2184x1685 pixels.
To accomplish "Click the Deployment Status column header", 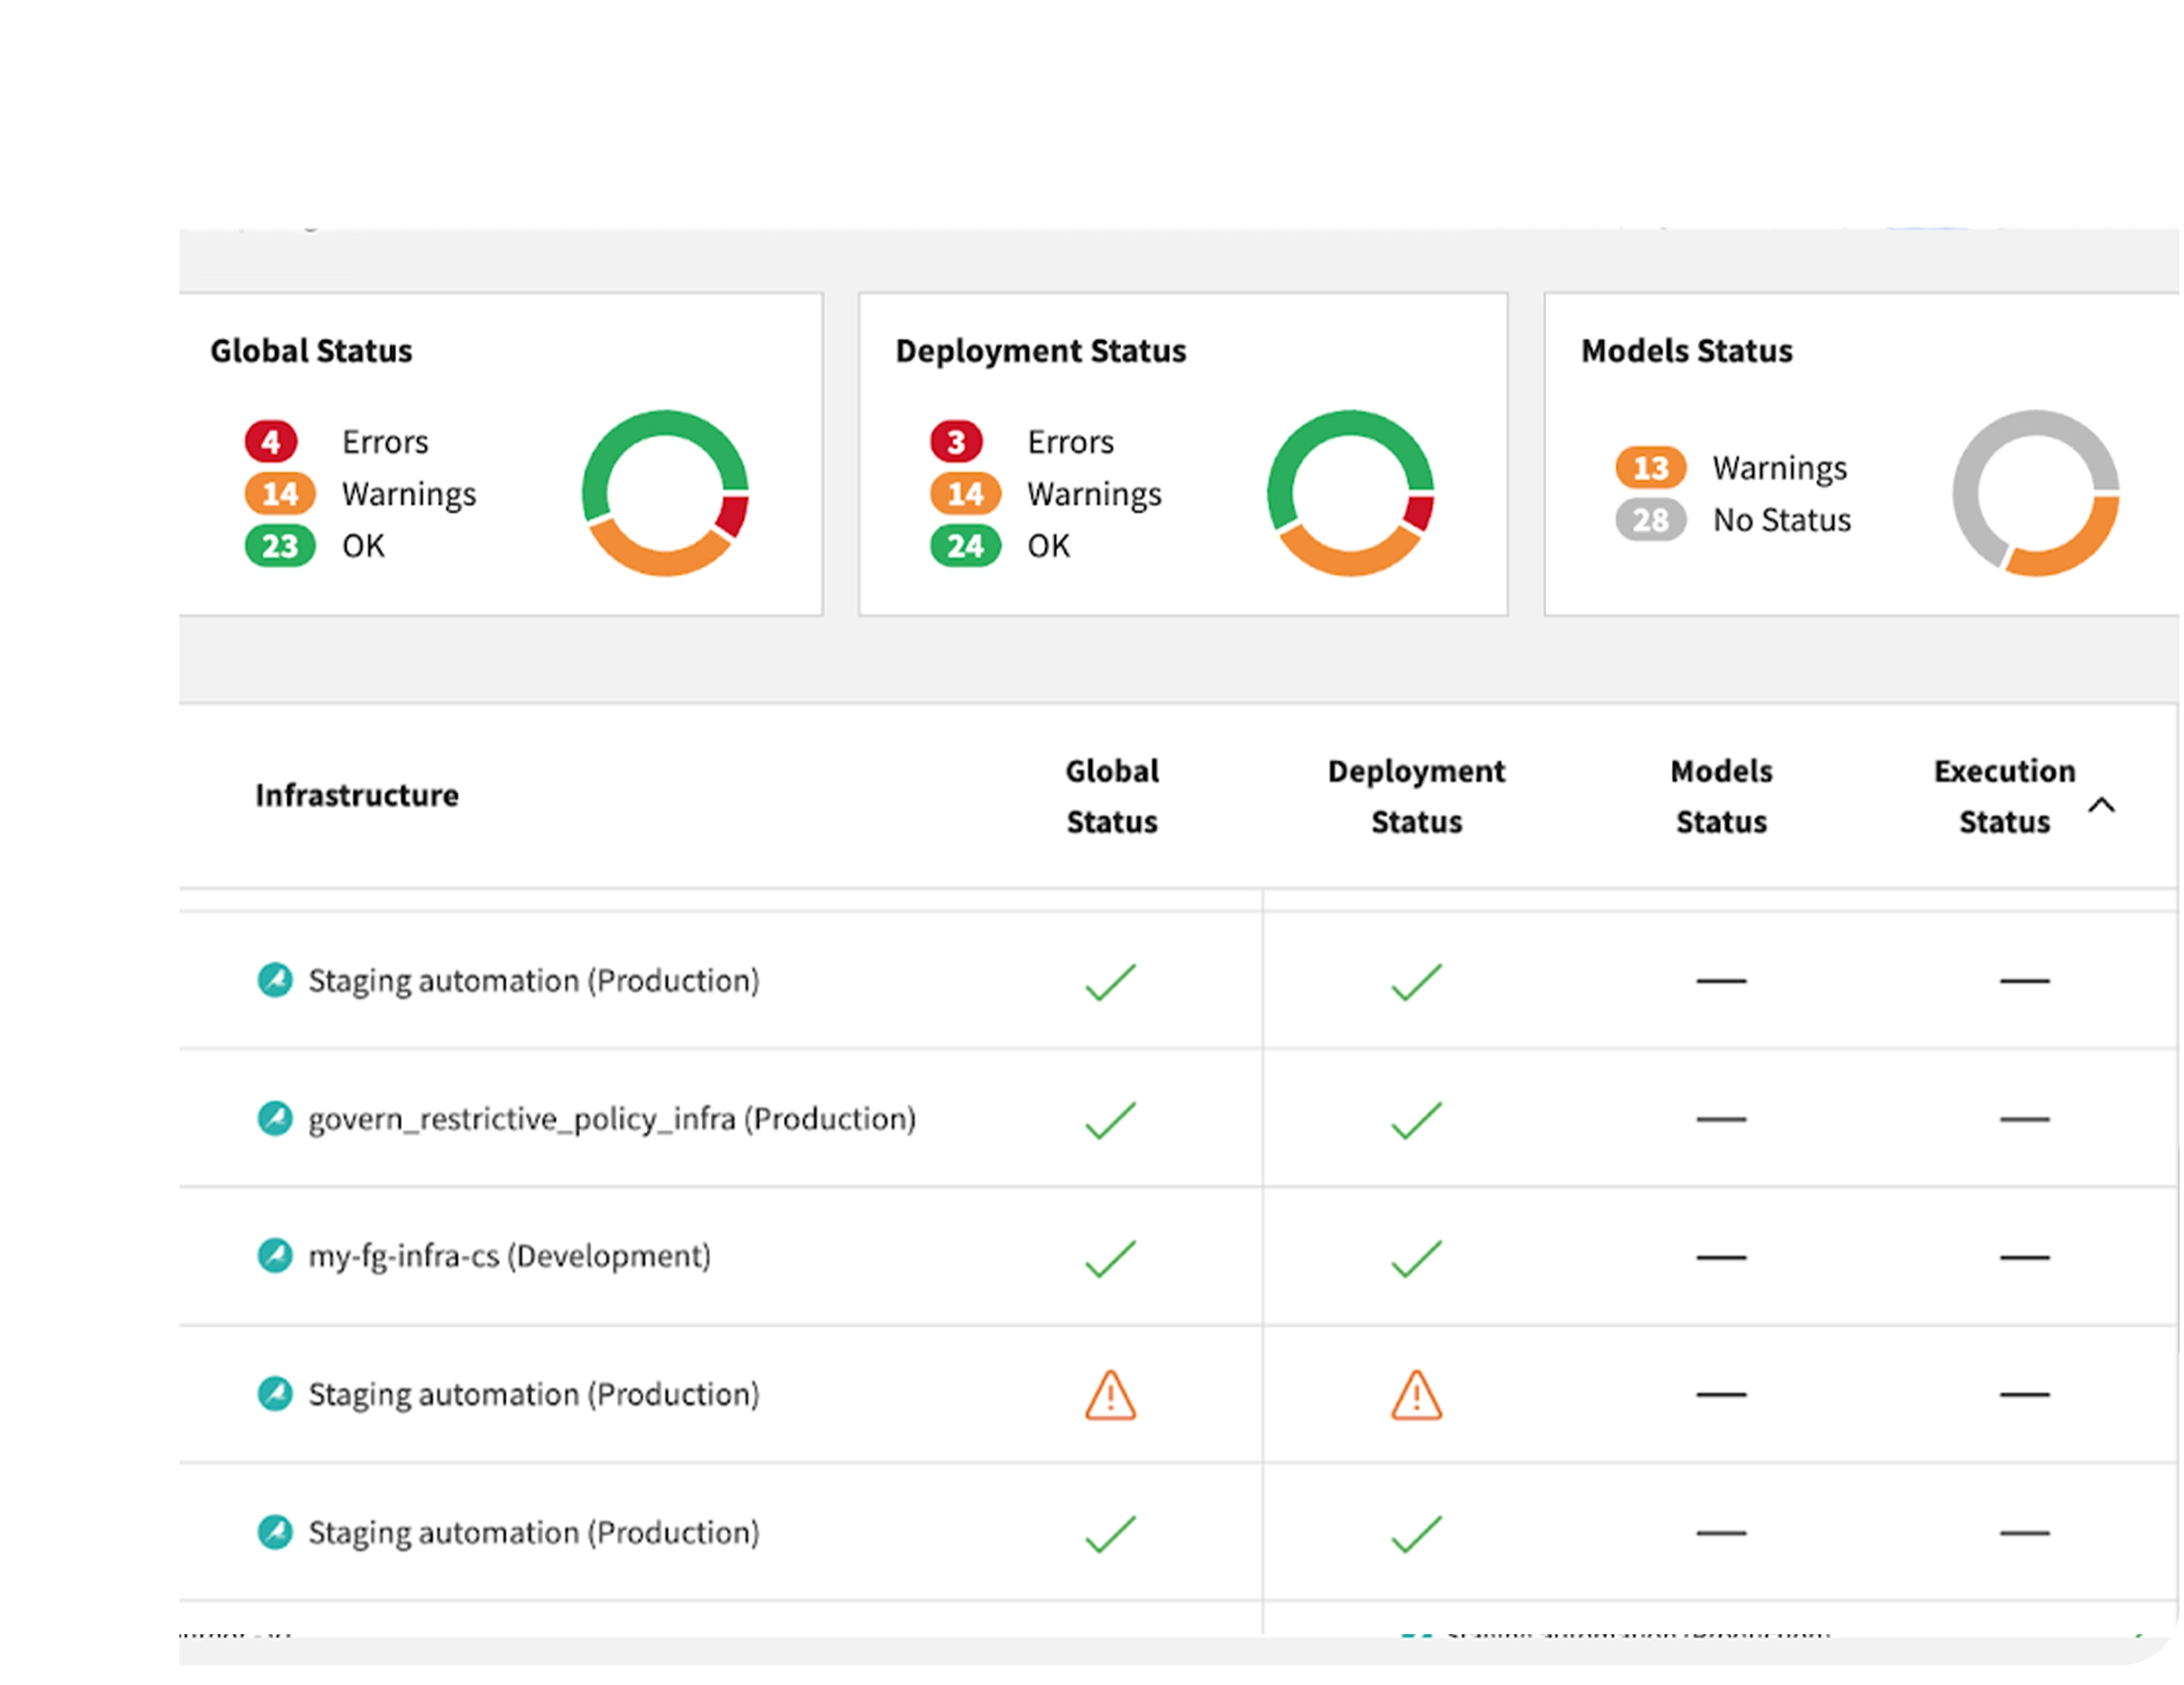I will [x=1415, y=795].
